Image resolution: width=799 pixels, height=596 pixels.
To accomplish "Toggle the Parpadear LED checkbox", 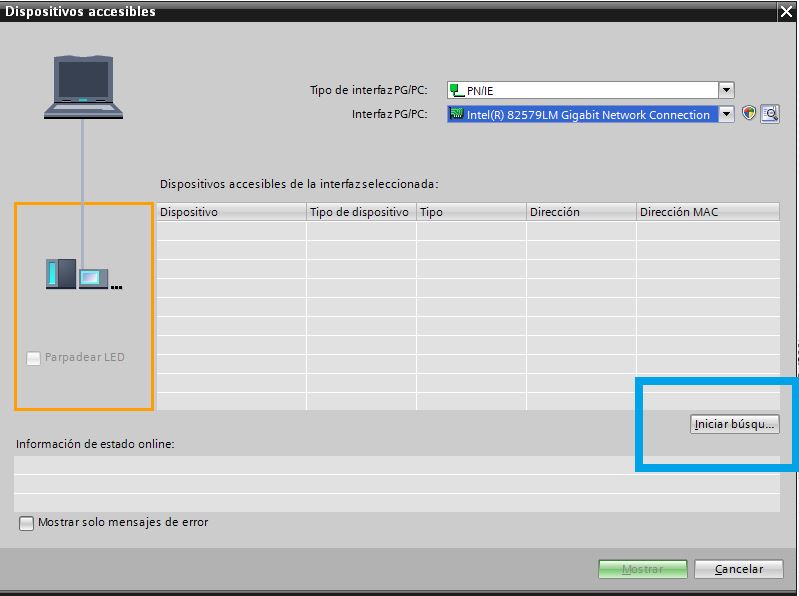I will pos(34,357).
